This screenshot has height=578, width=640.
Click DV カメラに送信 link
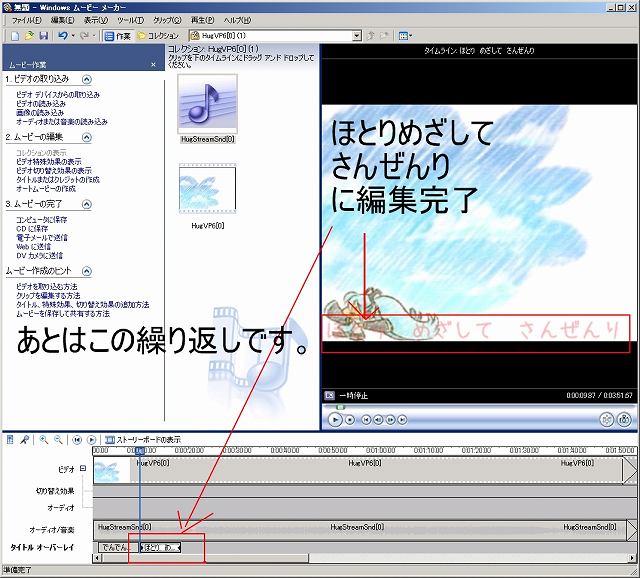[x=39, y=256]
